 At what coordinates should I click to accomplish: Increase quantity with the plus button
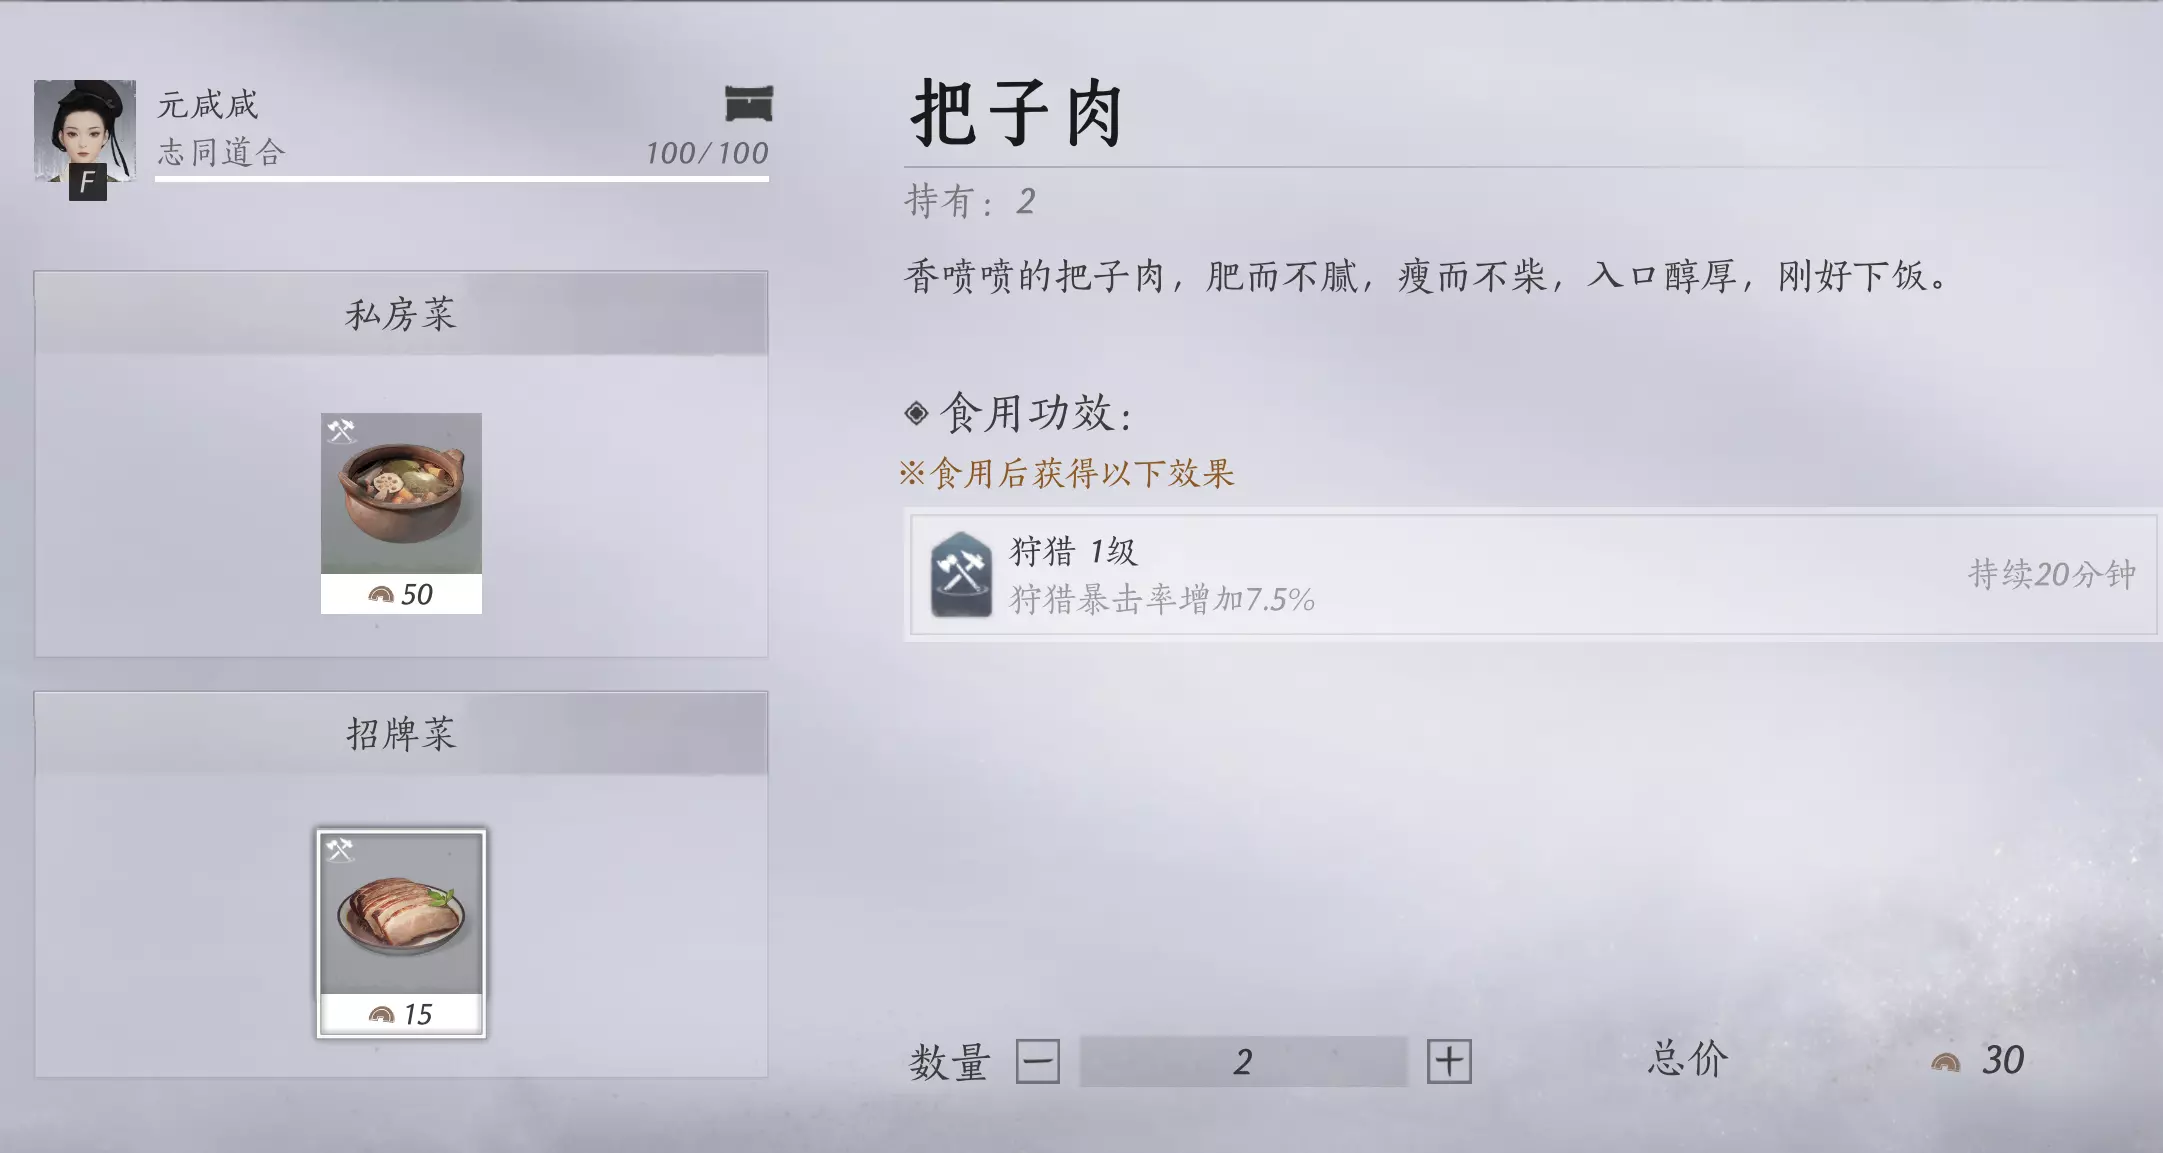click(1449, 1061)
